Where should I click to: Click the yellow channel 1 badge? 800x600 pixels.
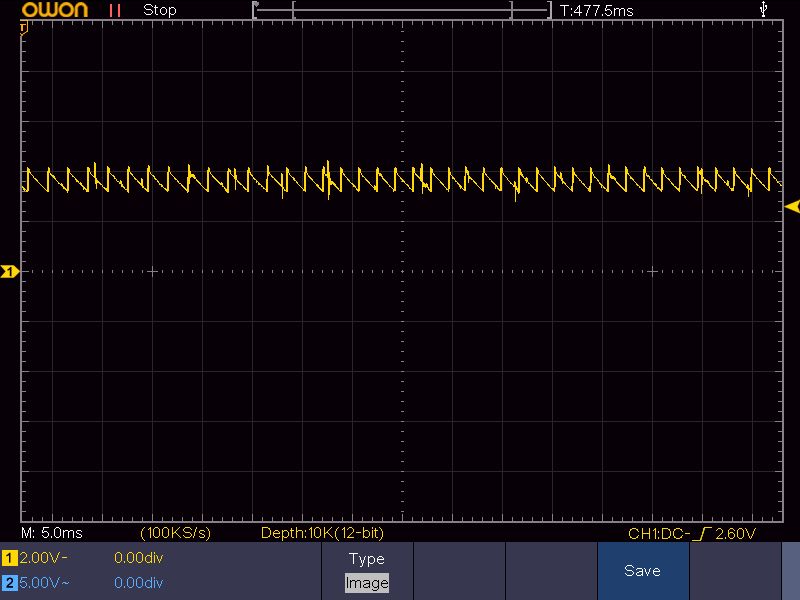[x=9, y=559]
